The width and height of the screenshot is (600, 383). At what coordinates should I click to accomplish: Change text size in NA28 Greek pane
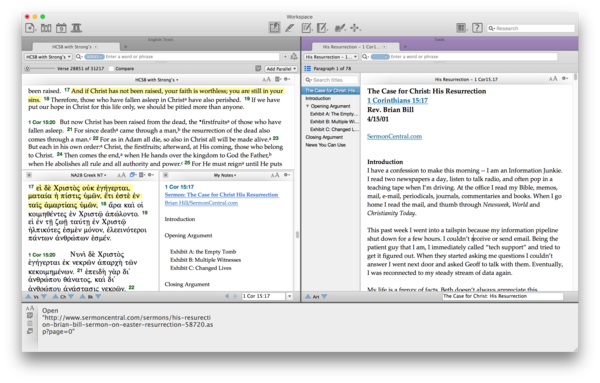[121, 175]
